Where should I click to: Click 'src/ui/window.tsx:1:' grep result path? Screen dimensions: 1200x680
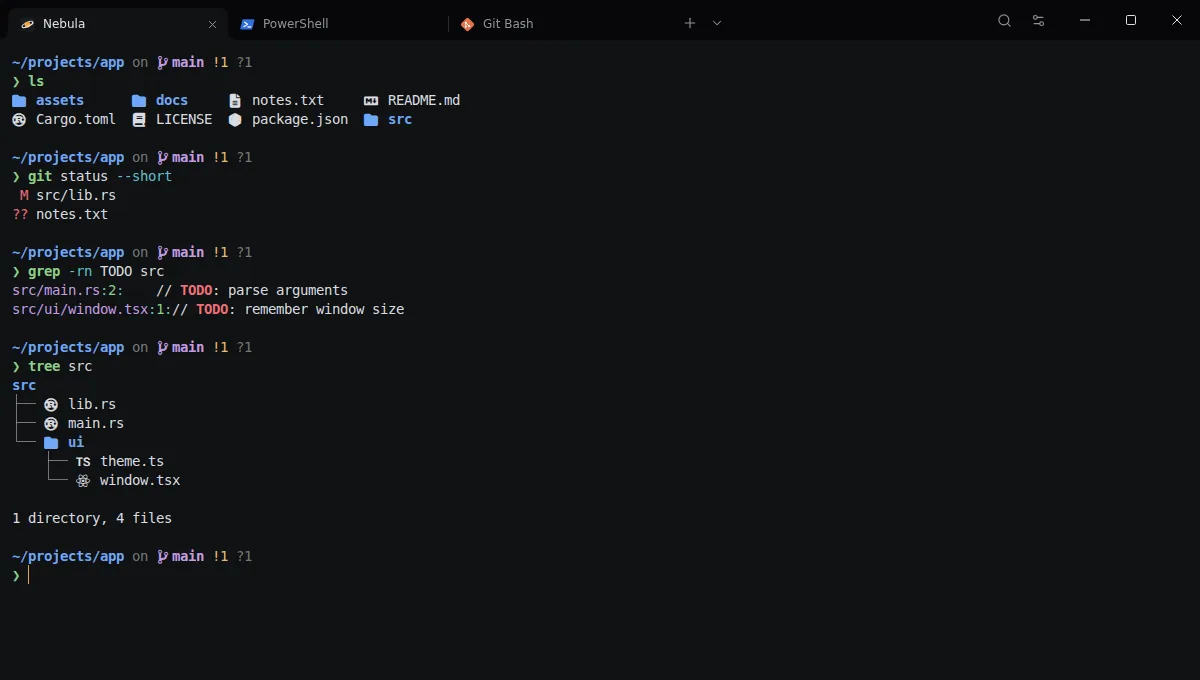(92, 309)
